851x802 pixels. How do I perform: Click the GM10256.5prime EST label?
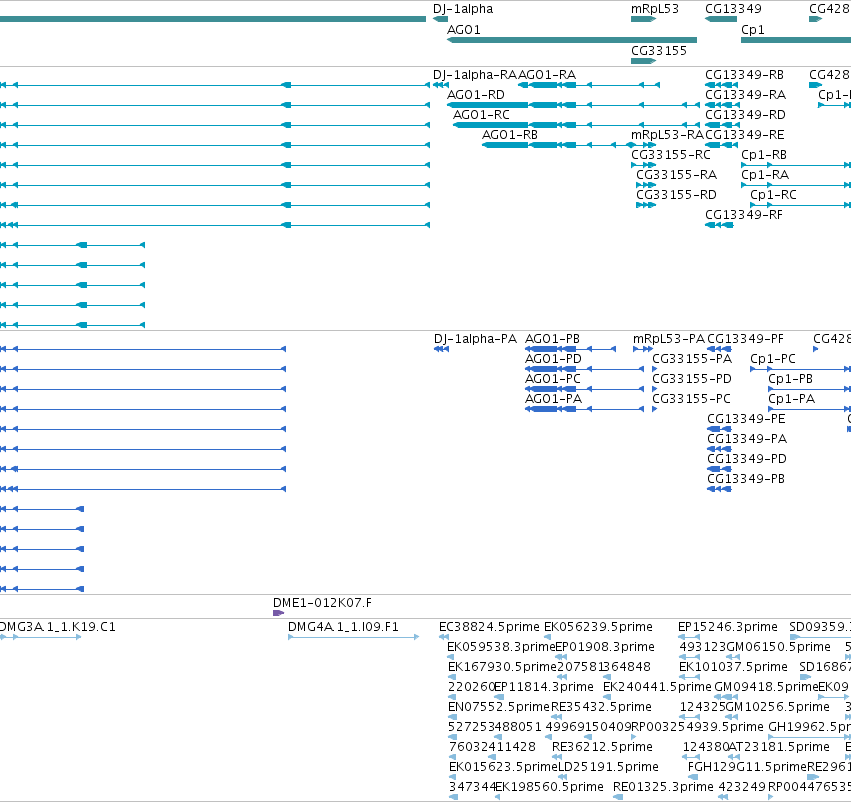(x=777, y=707)
